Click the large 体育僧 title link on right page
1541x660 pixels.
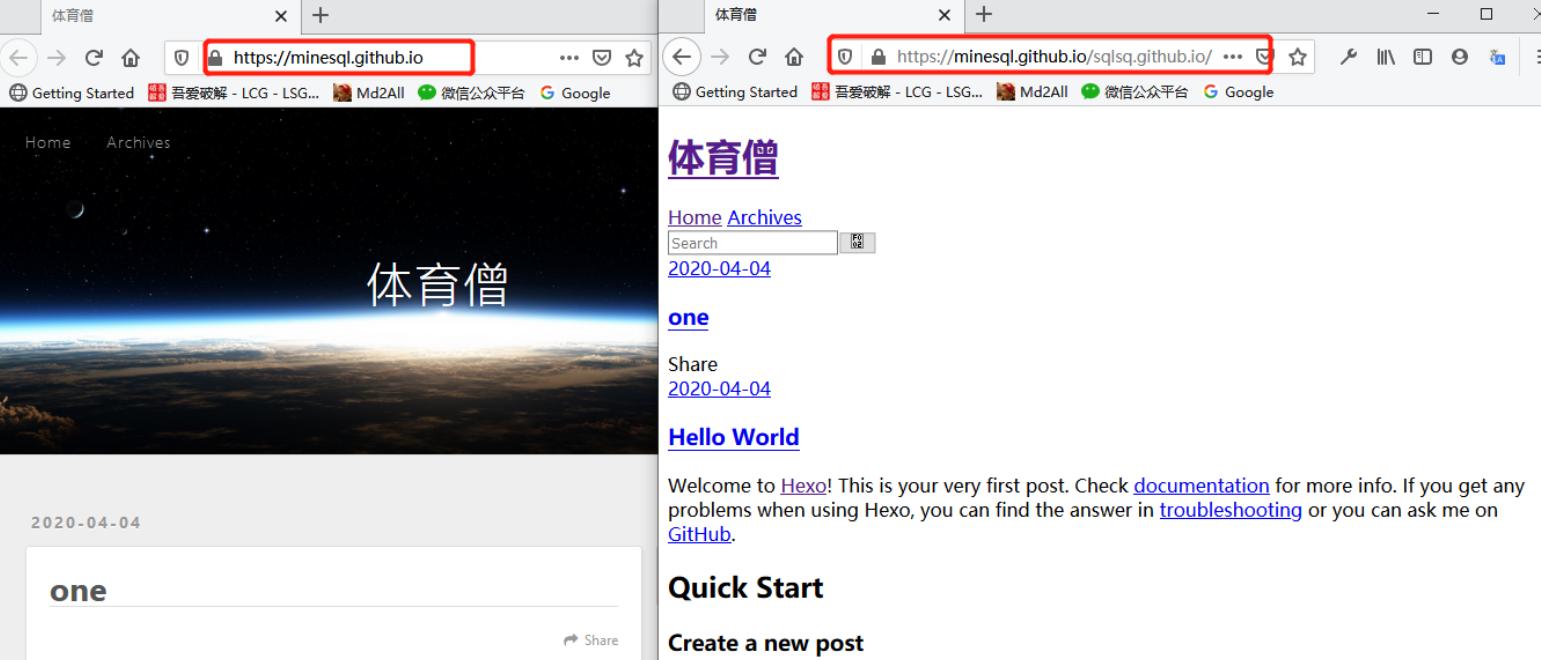coord(723,159)
